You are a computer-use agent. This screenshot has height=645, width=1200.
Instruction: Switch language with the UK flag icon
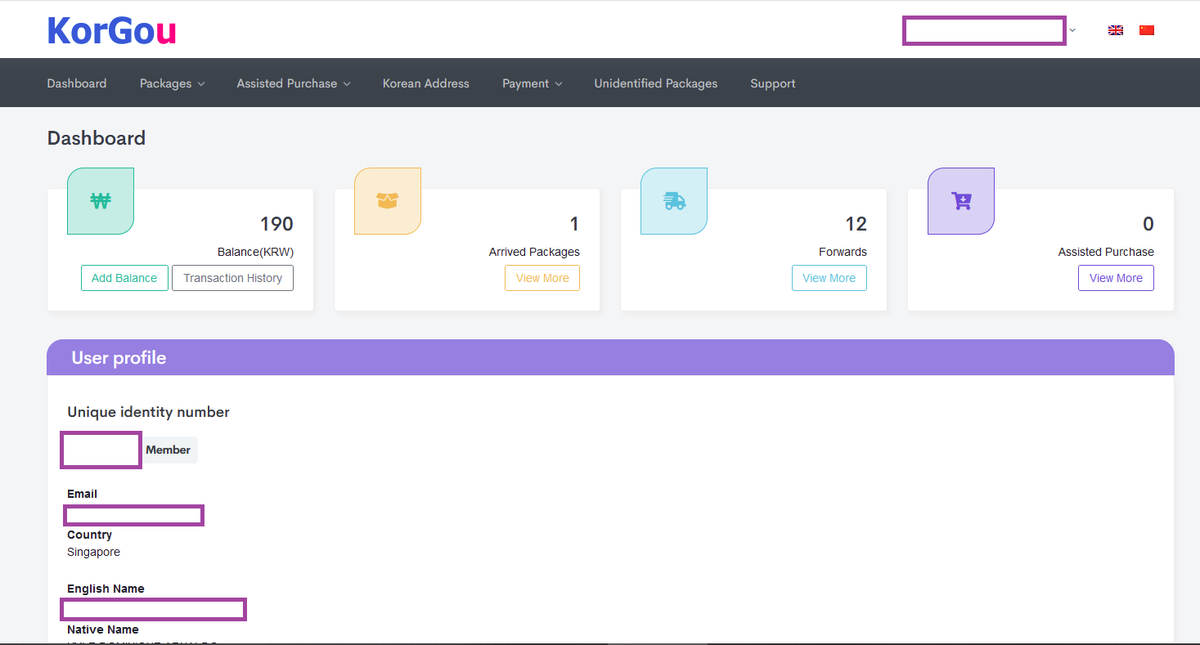[x=1116, y=30]
